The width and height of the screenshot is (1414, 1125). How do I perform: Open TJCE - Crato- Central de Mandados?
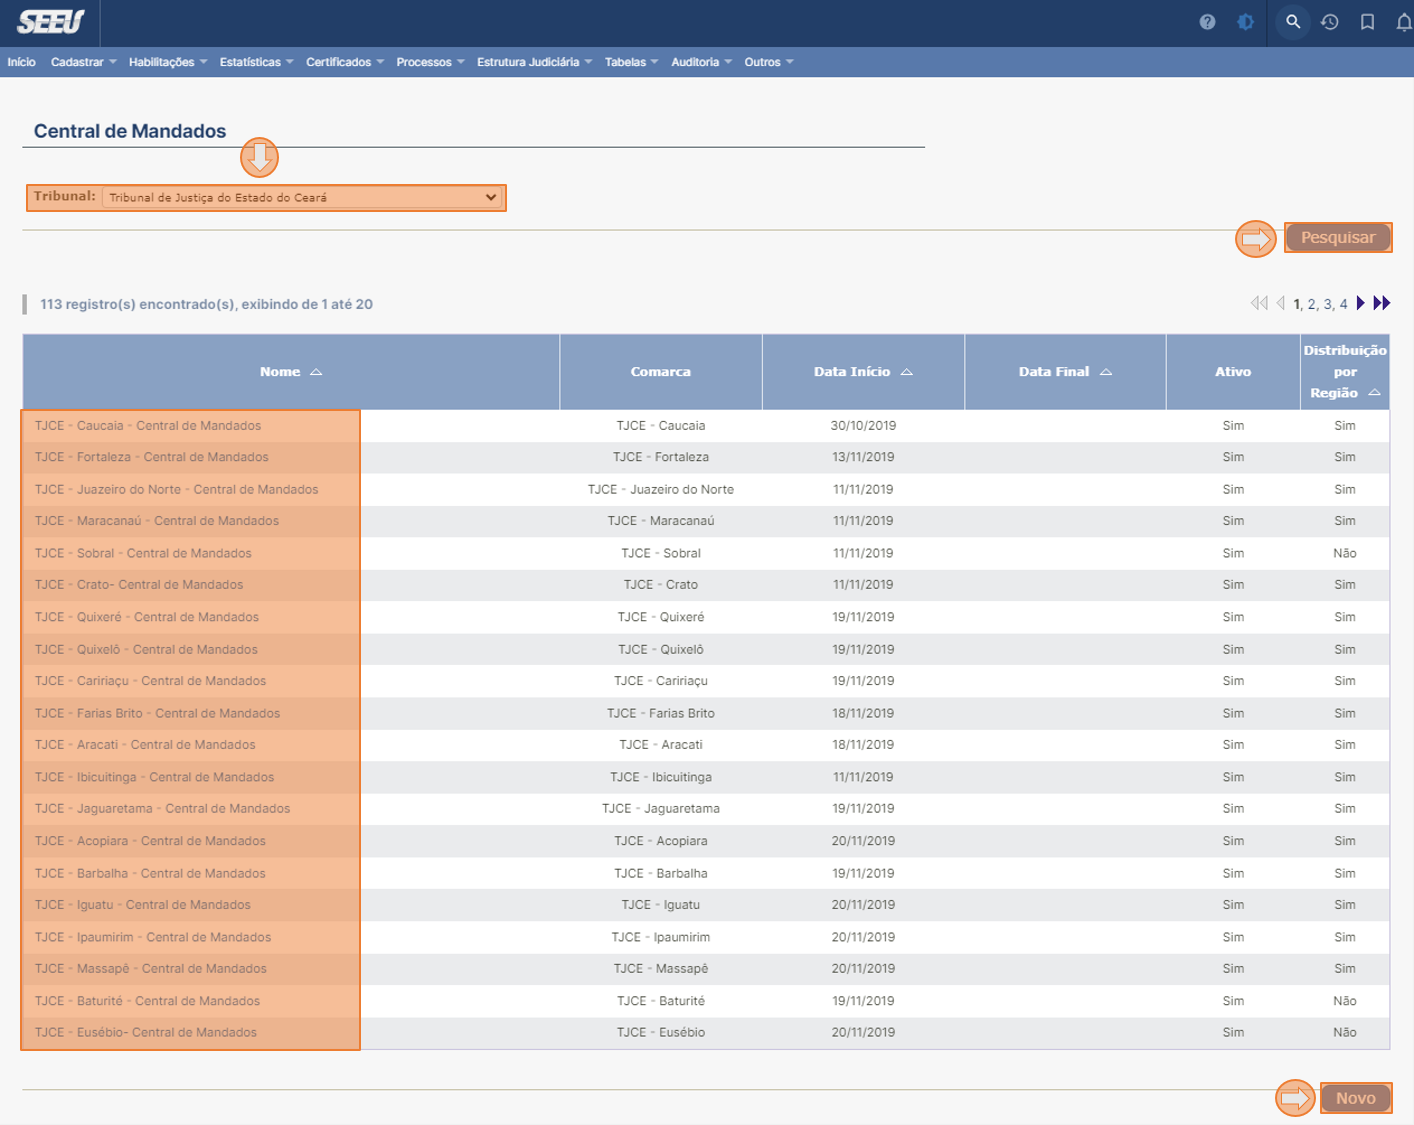tap(139, 585)
